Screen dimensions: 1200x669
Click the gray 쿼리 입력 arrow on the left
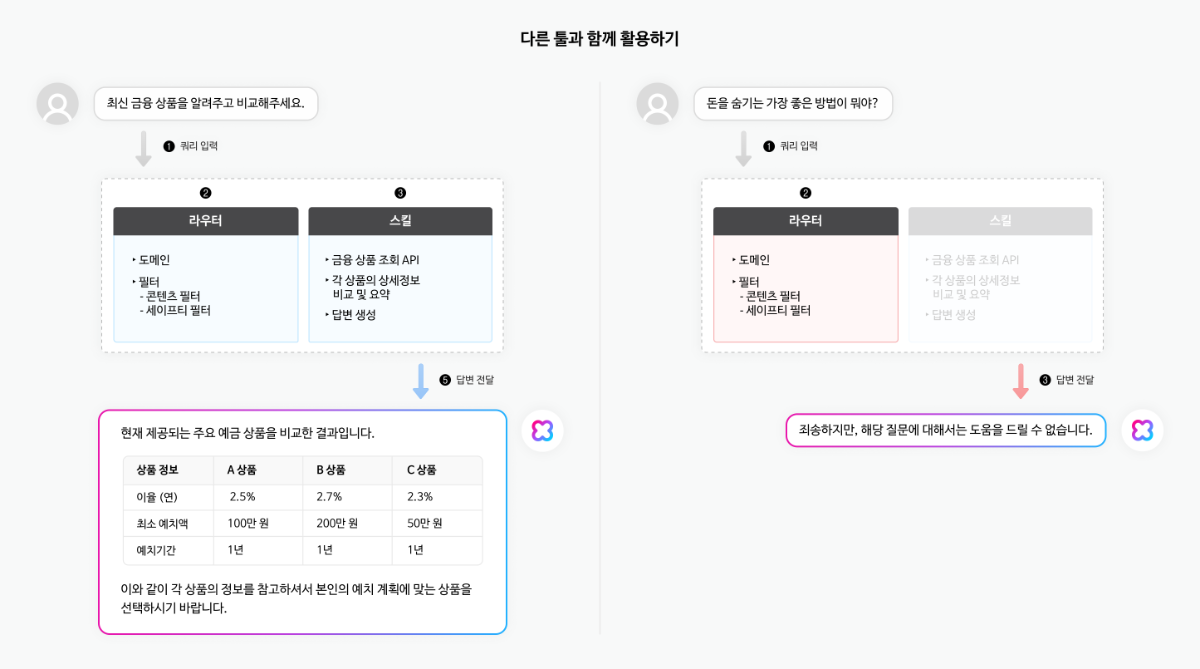point(143,148)
